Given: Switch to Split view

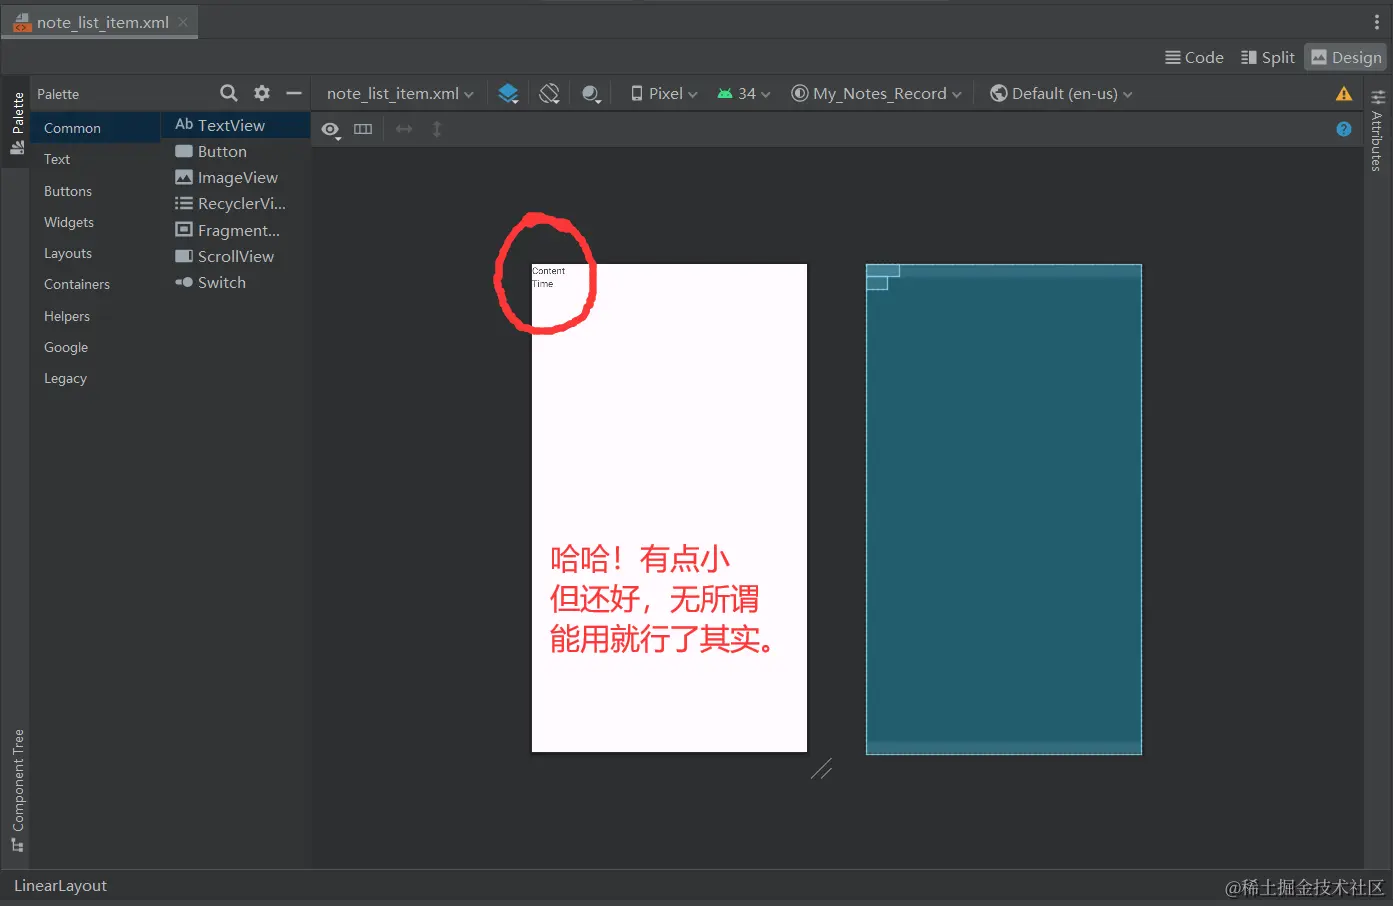Looking at the screenshot, I should 1268,57.
